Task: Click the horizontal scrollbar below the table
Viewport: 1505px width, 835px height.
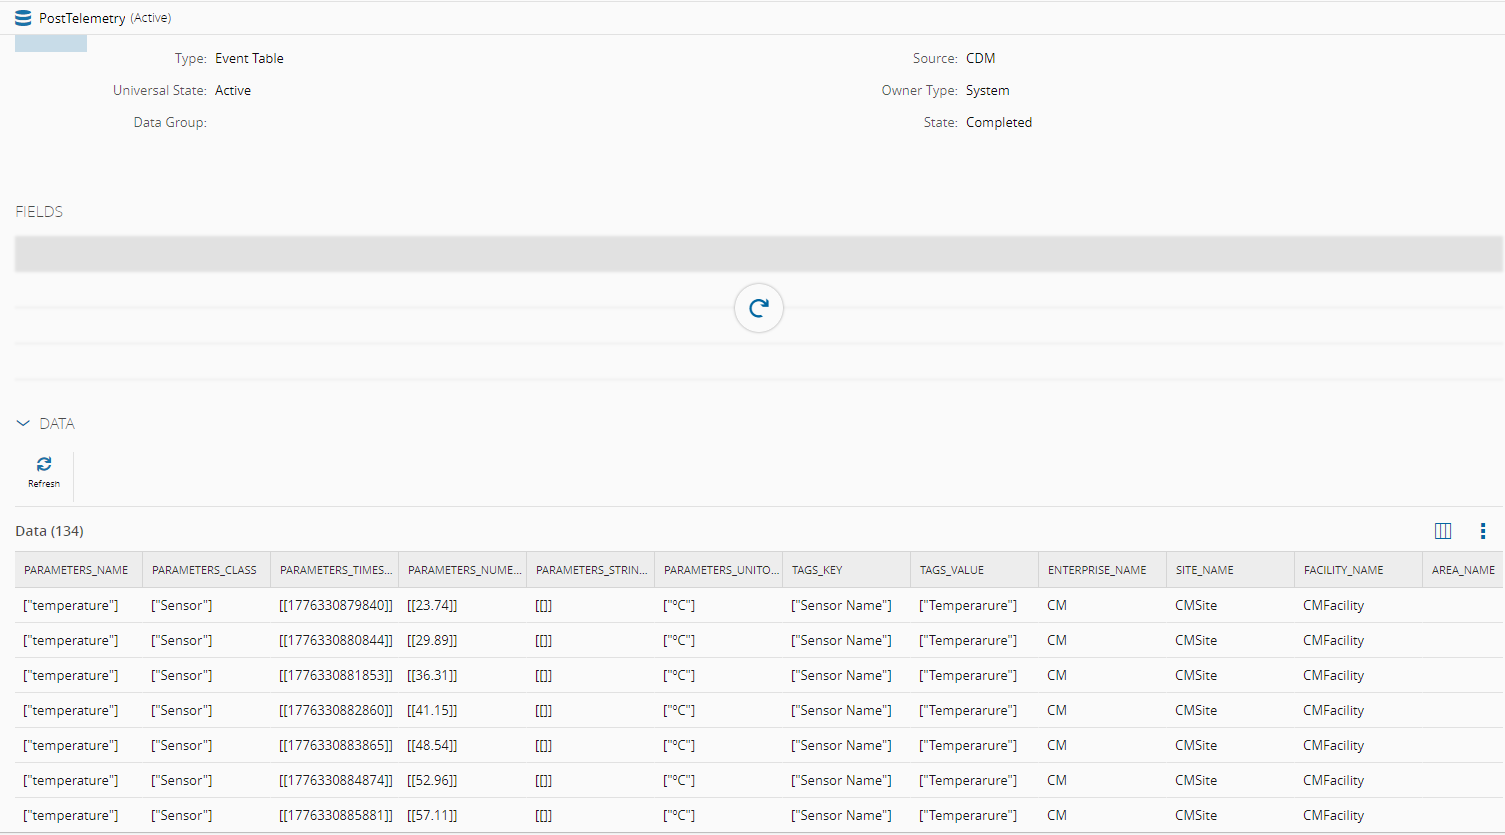Action: tap(700, 832)
